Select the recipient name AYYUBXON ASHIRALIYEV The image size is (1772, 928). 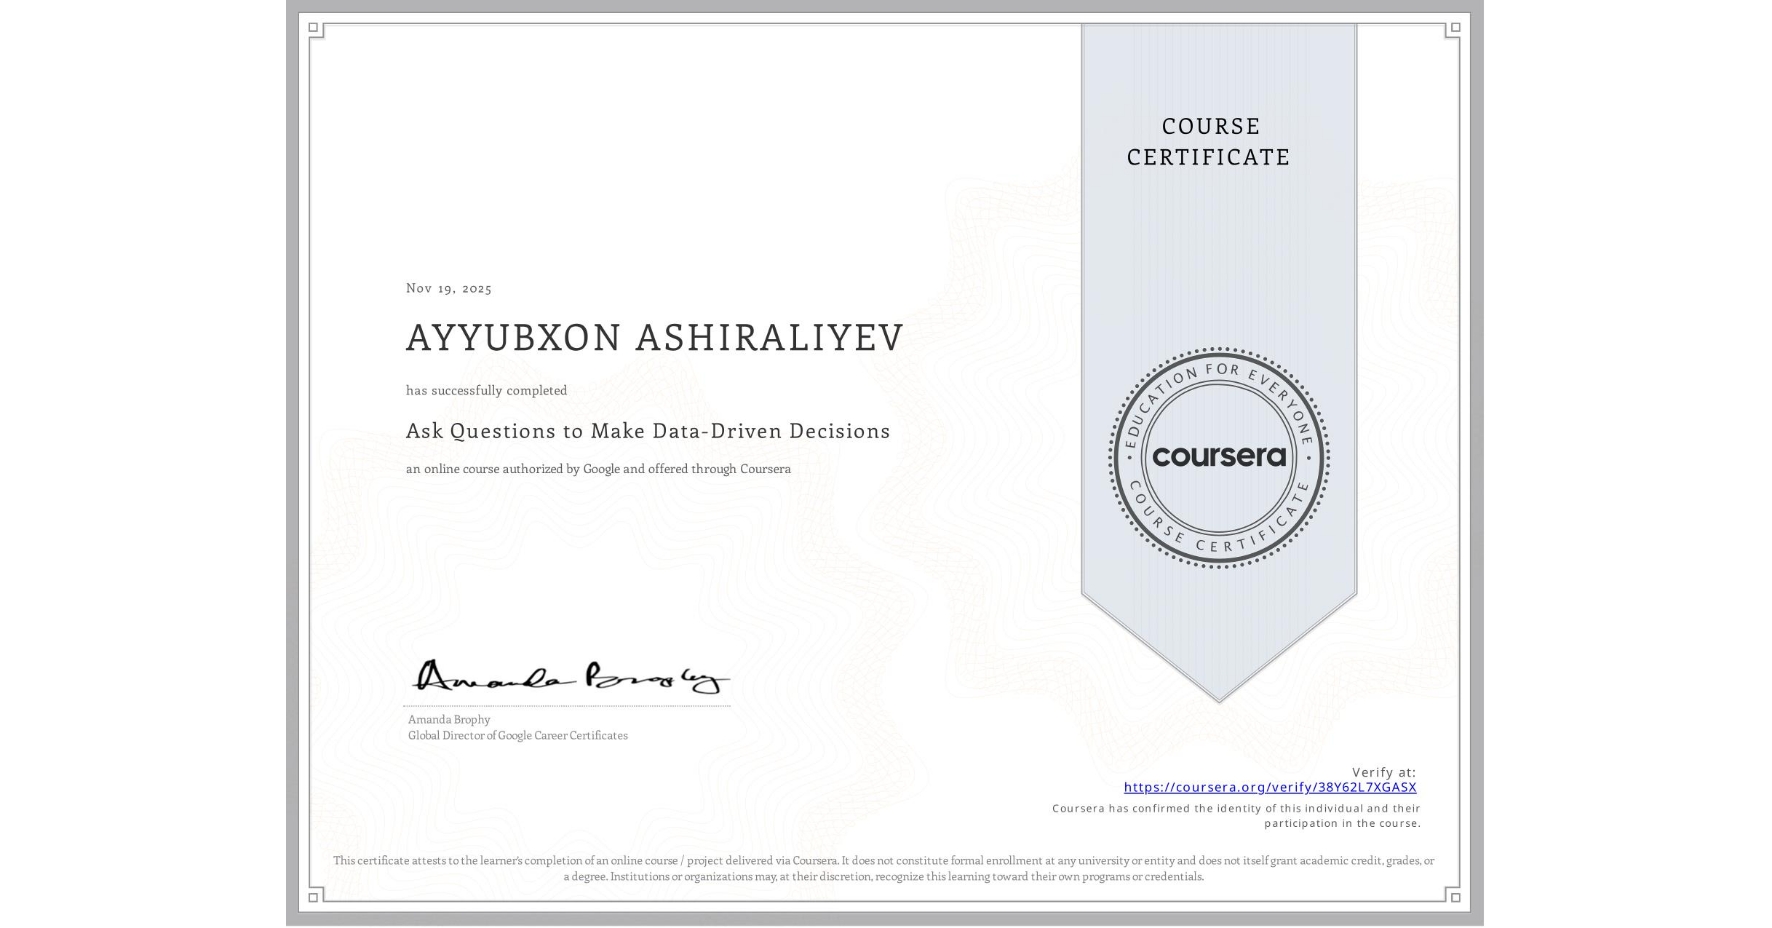point(655,337)
